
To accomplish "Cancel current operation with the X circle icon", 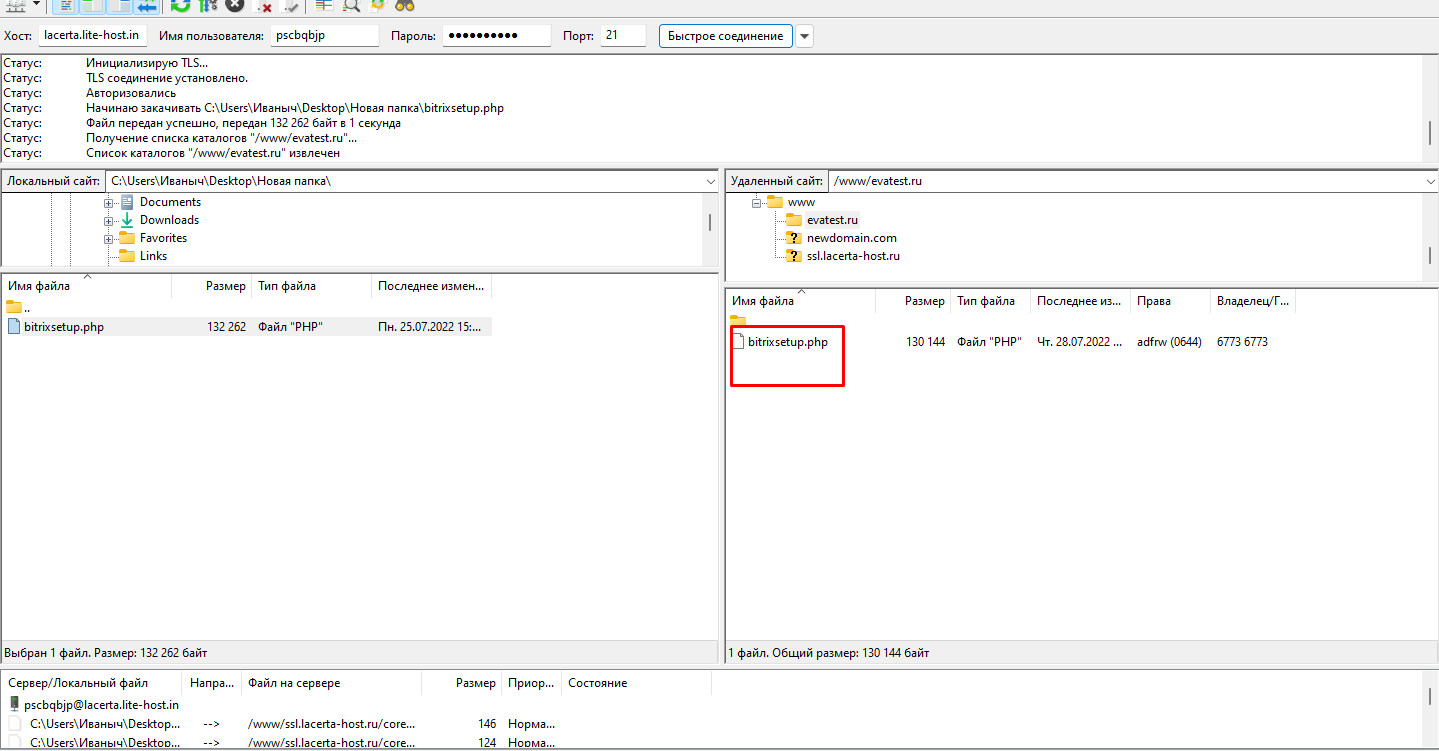I will (234, 5).
